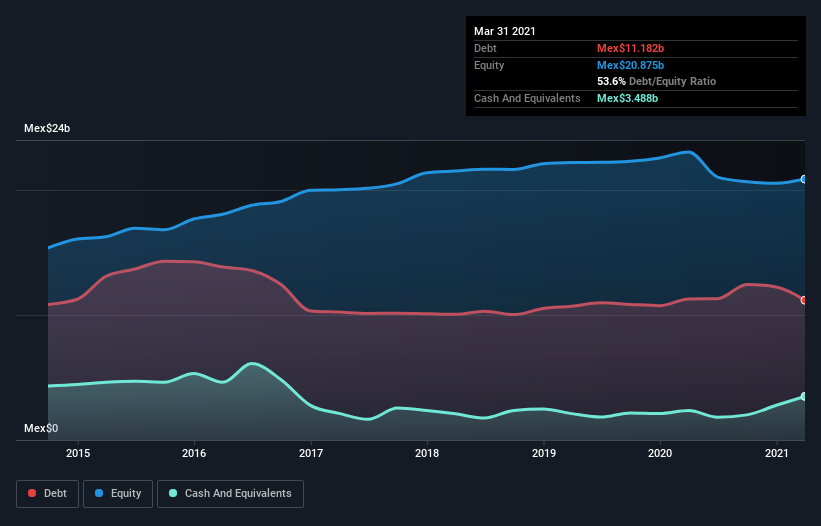Toggle the Debt series legend button

(47, 493)
